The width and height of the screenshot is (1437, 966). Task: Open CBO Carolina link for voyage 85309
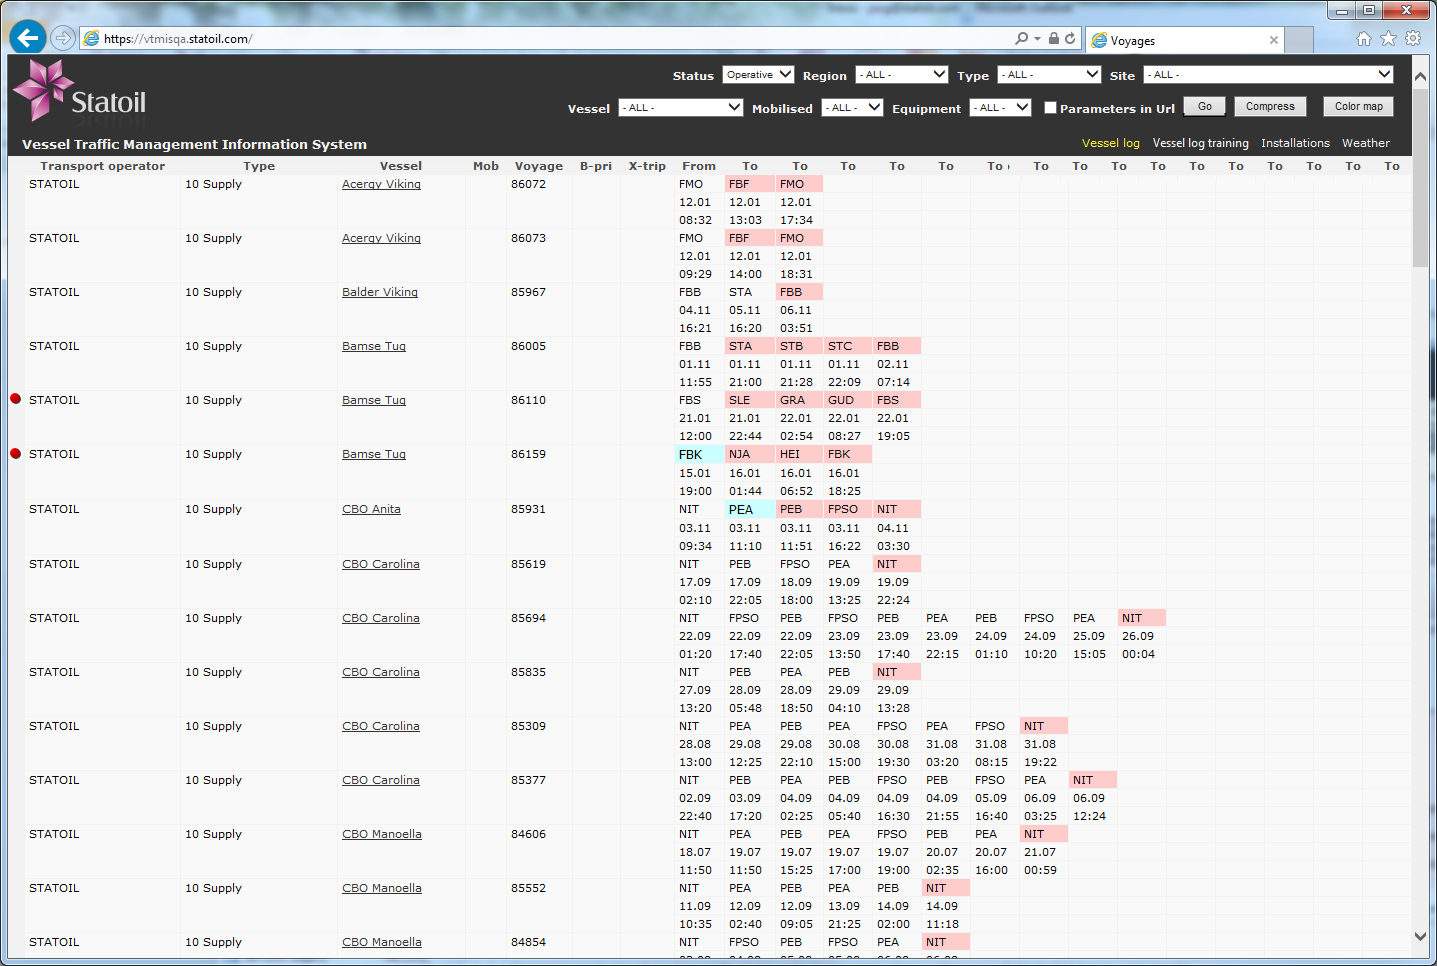click(x=381, y=726)
